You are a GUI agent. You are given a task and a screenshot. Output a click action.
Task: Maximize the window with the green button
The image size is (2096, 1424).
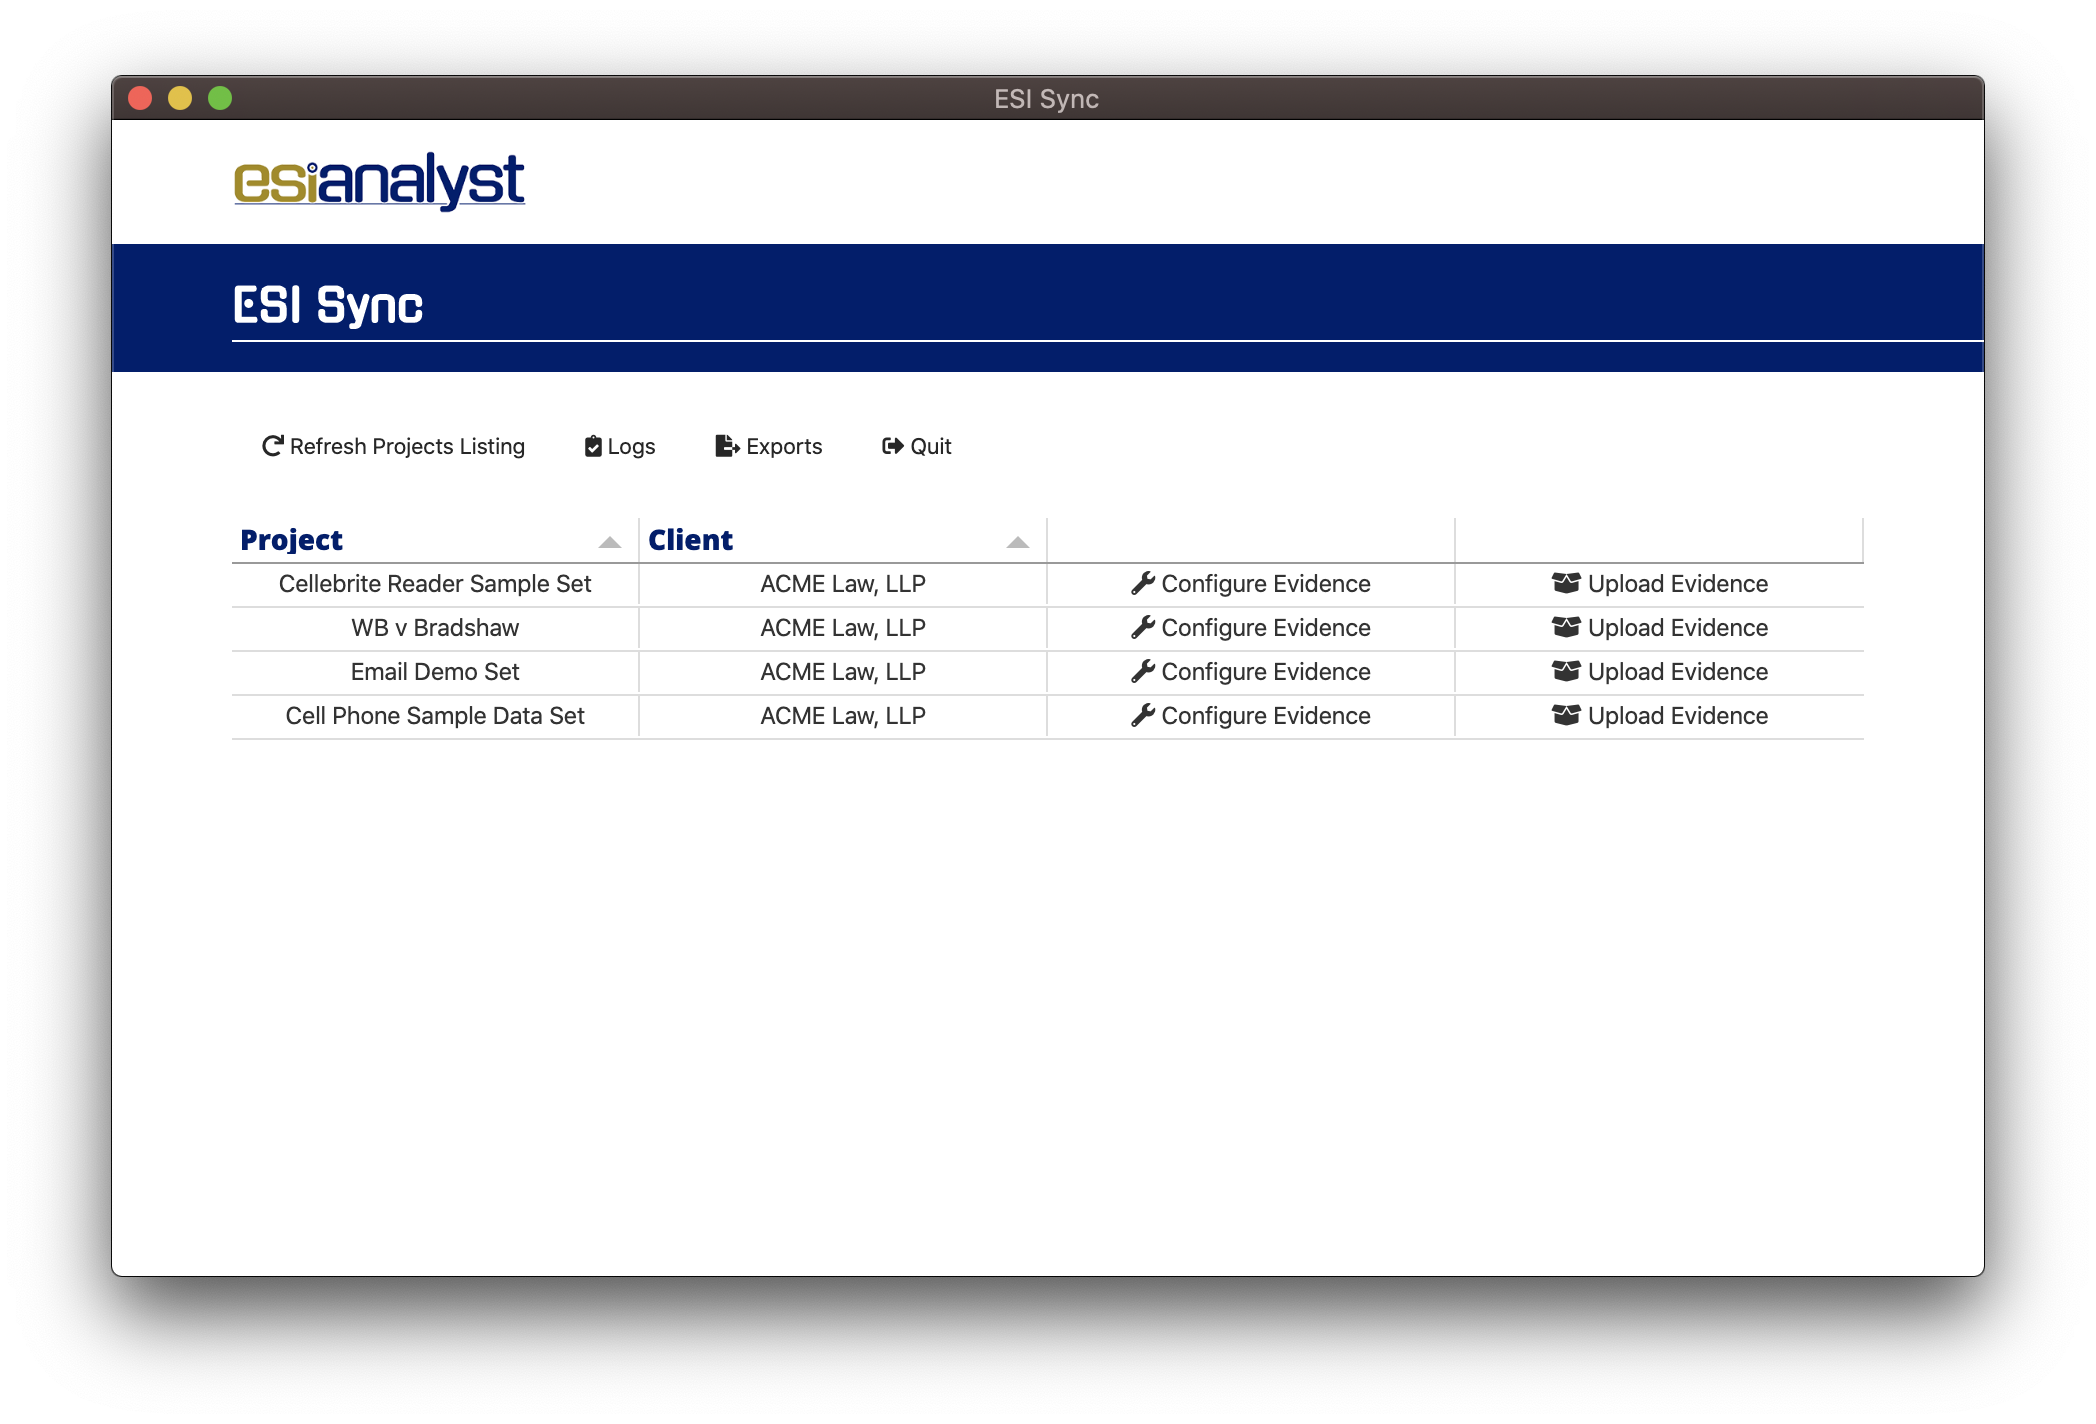(x=220, y=98)
